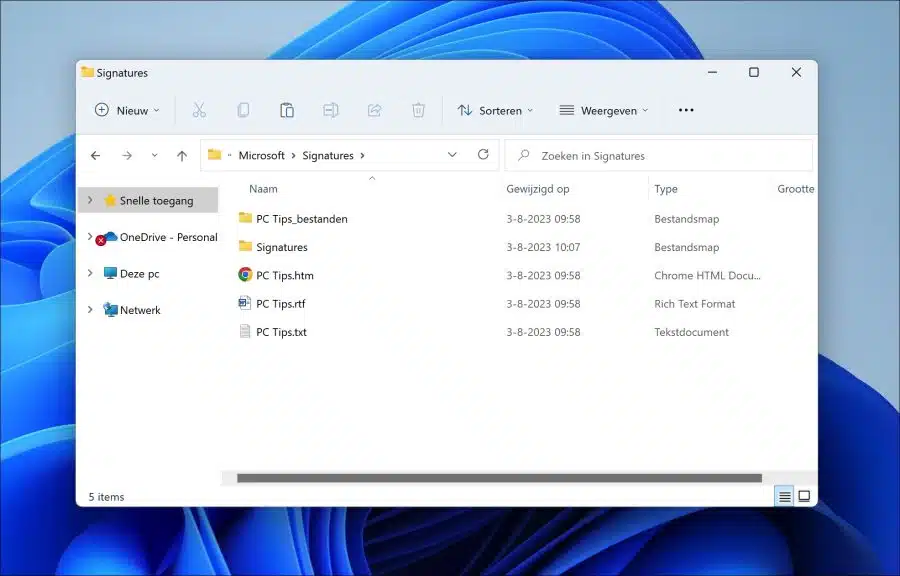Select the Signatures folder name in list
Screen dimensions: 900x576
pos(282,247)
